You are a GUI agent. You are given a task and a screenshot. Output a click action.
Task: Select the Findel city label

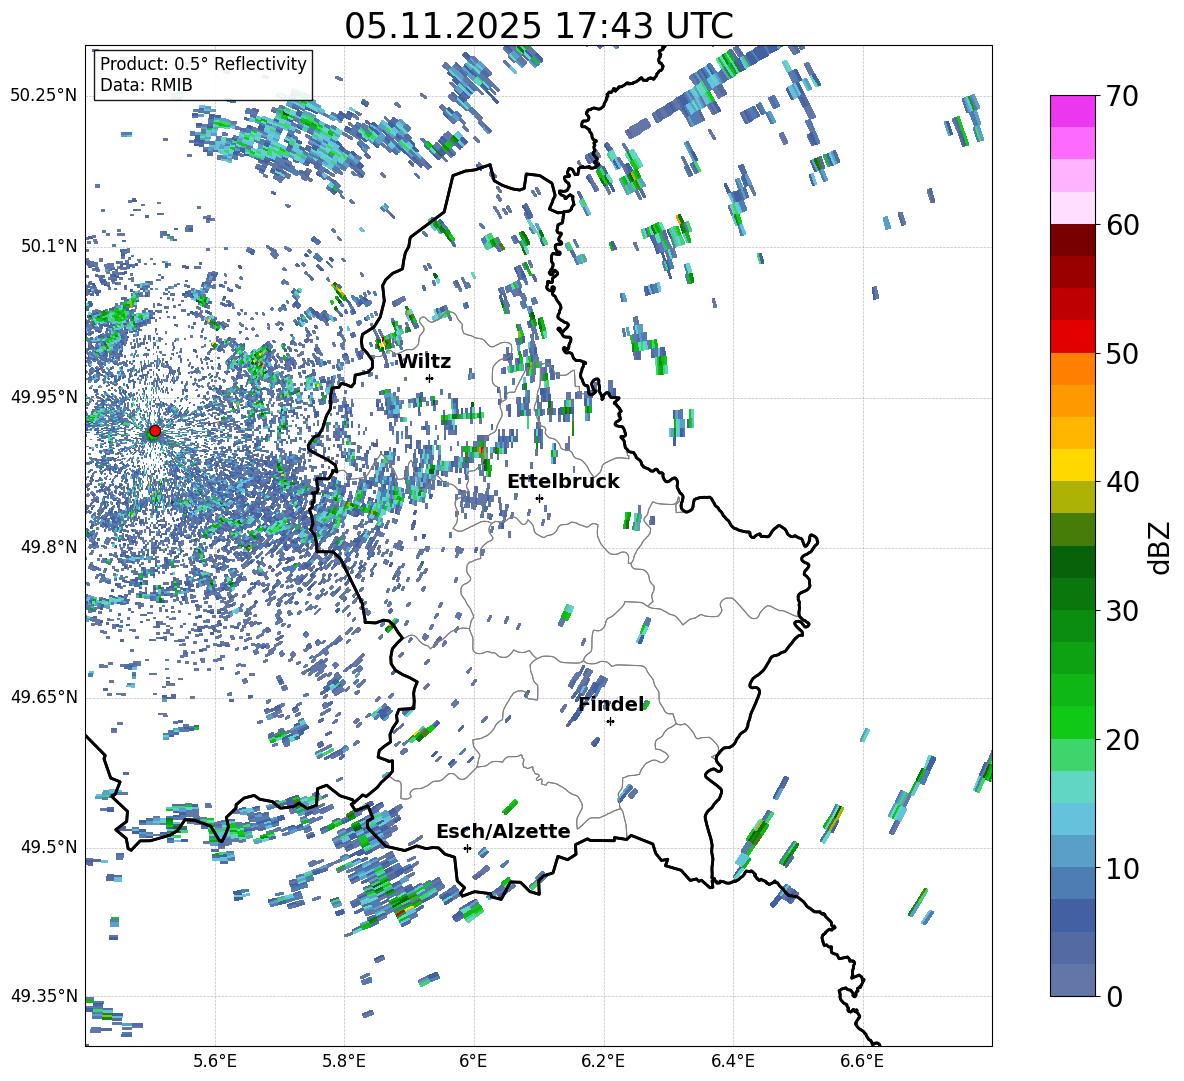[611, 704]
